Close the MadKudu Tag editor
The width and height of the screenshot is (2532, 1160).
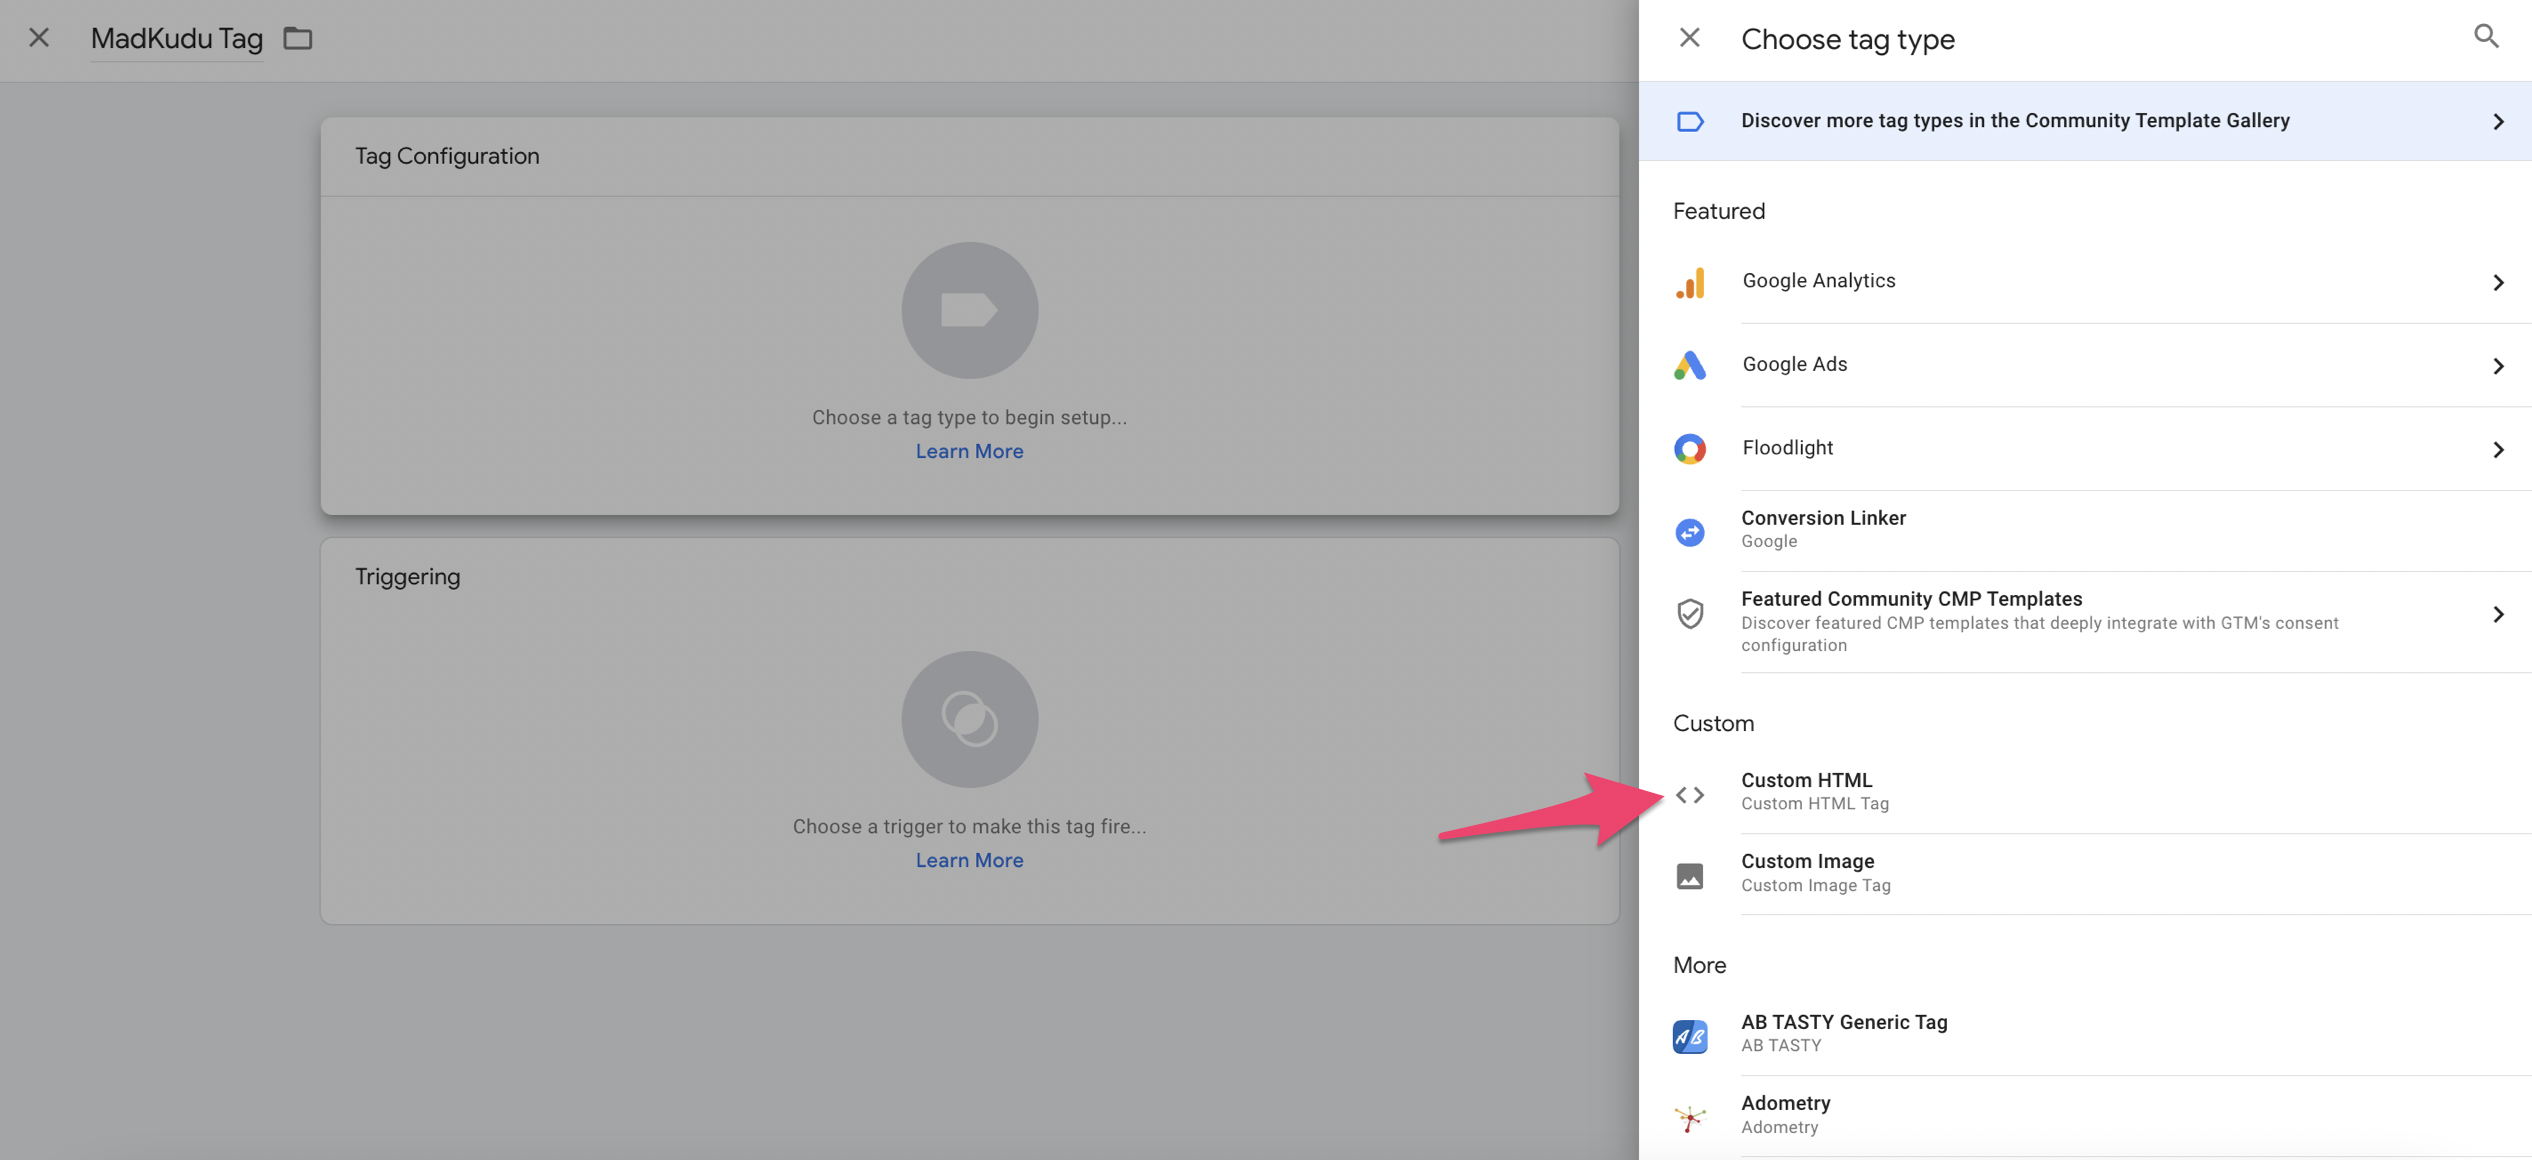pyautogui.click(x=39, y=38)
